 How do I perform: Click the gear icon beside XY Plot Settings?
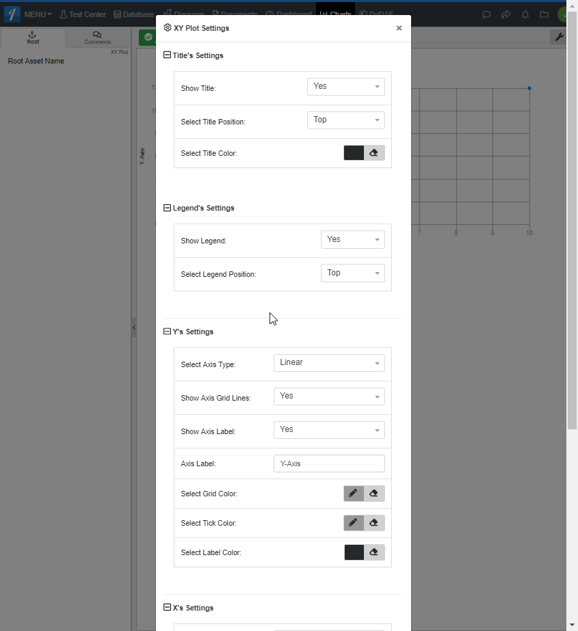pos(167,27)
